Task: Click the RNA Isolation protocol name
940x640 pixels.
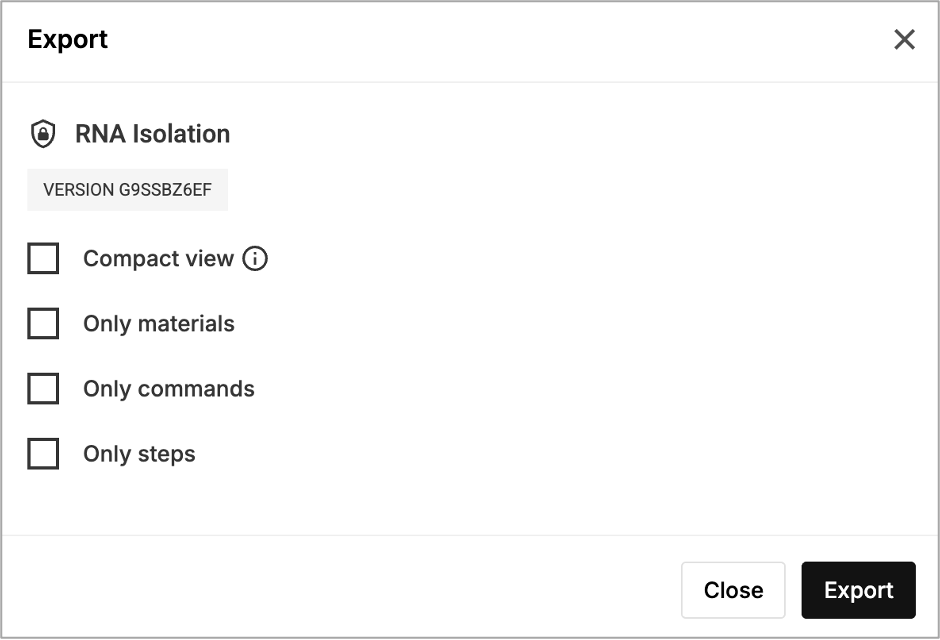Action: [x=151, y=133]
